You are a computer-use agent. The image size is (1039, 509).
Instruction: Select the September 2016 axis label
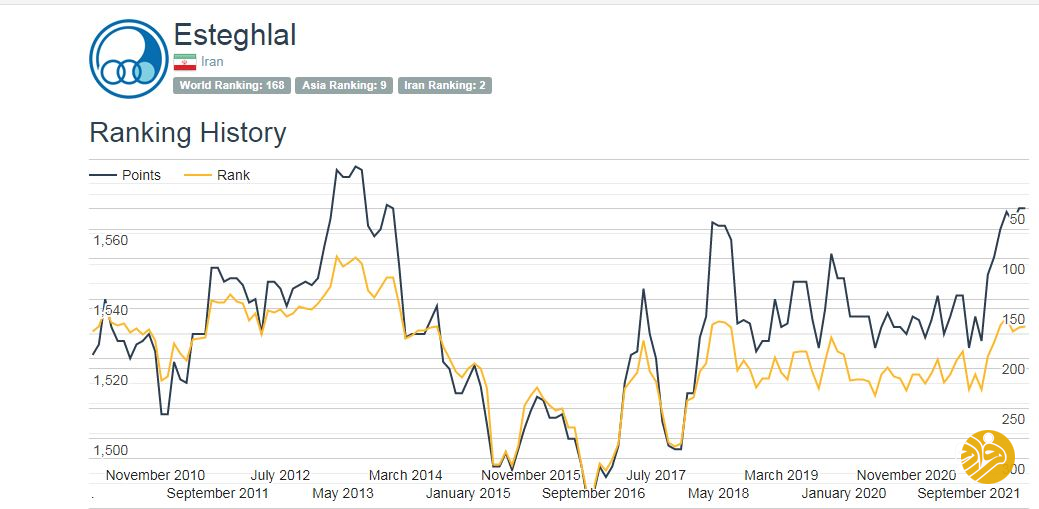(593, 494)
